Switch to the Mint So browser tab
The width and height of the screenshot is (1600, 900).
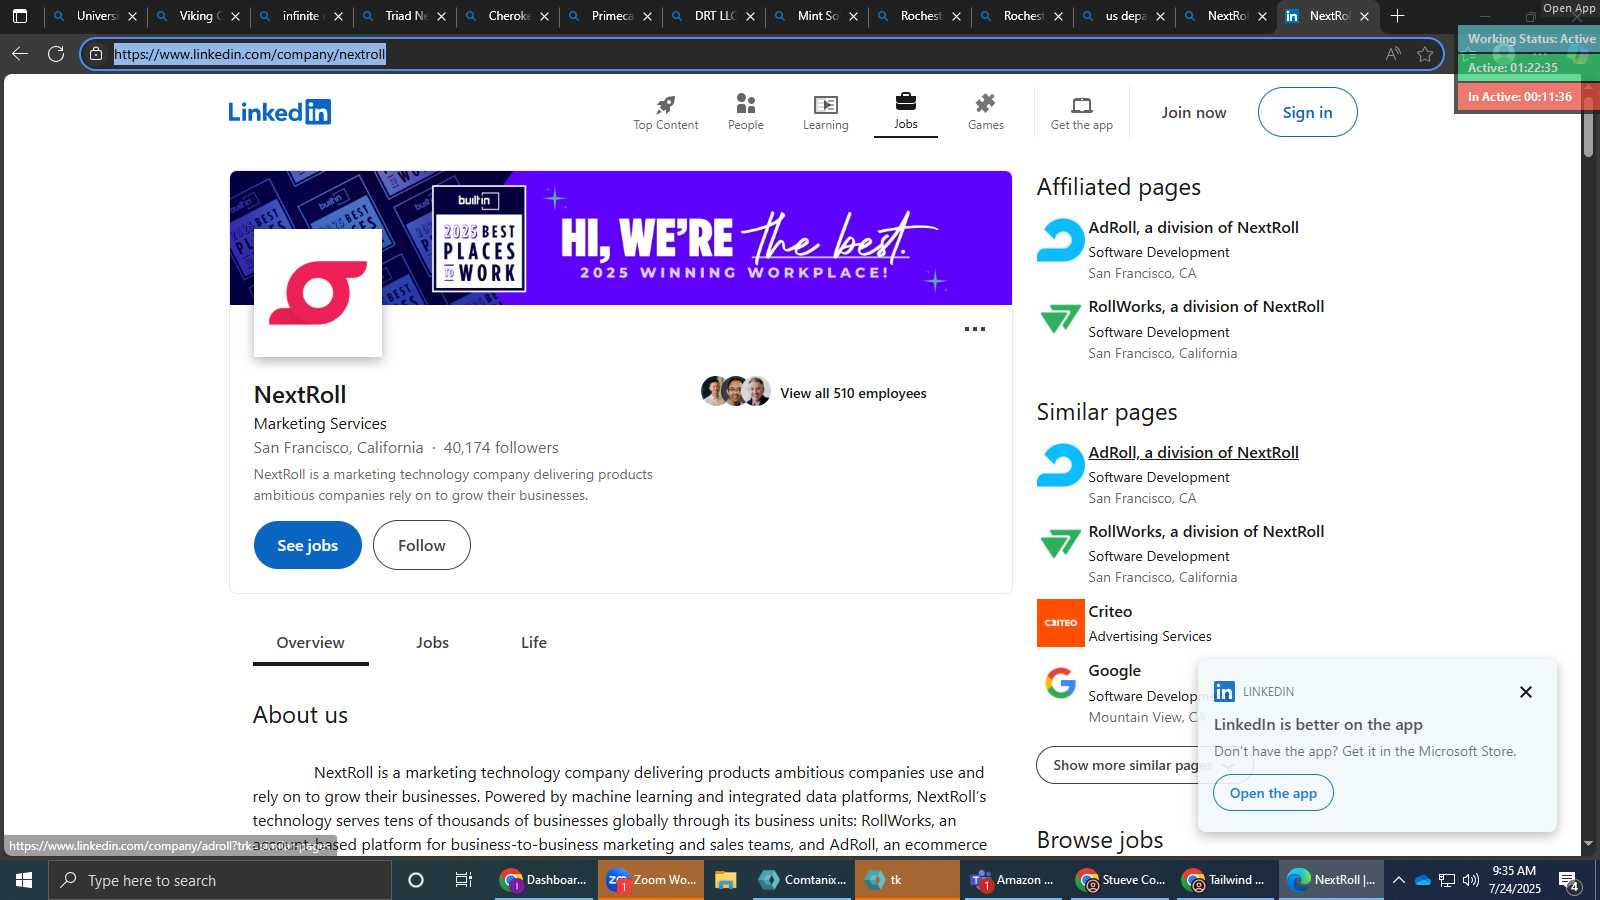point(816,16)
